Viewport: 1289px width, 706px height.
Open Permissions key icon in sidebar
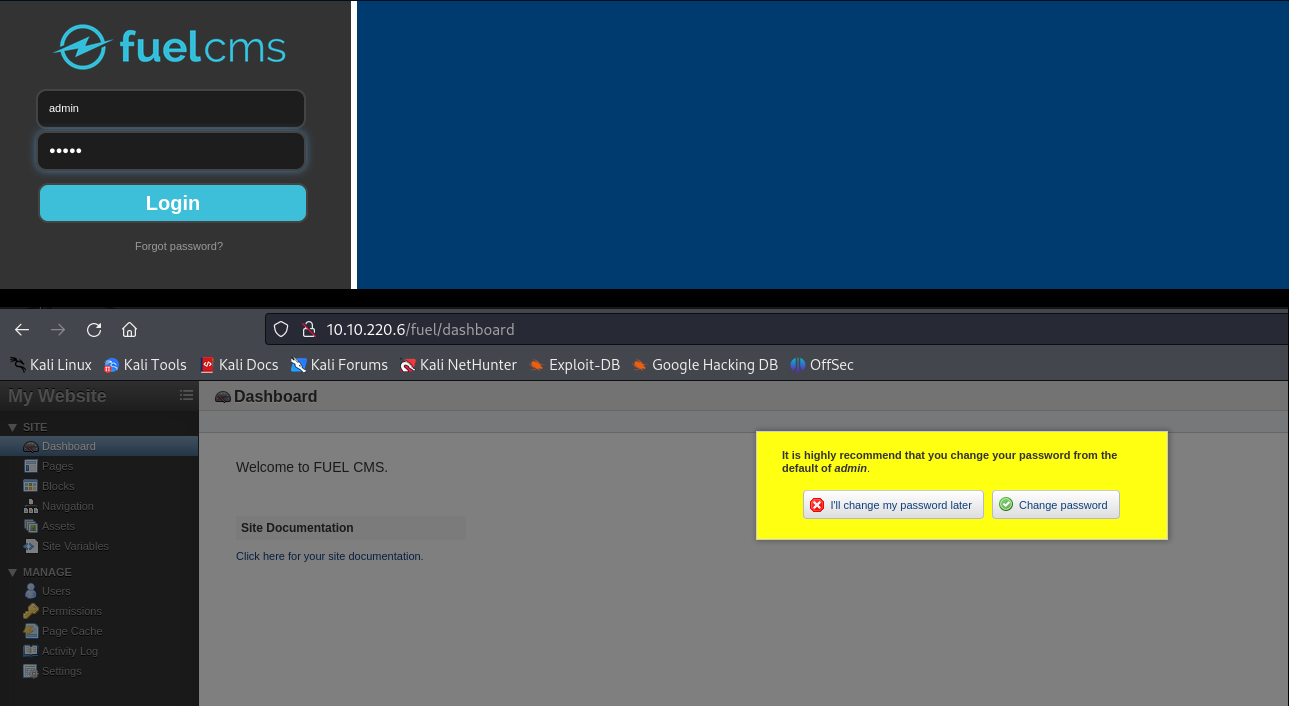click(30, 611)
